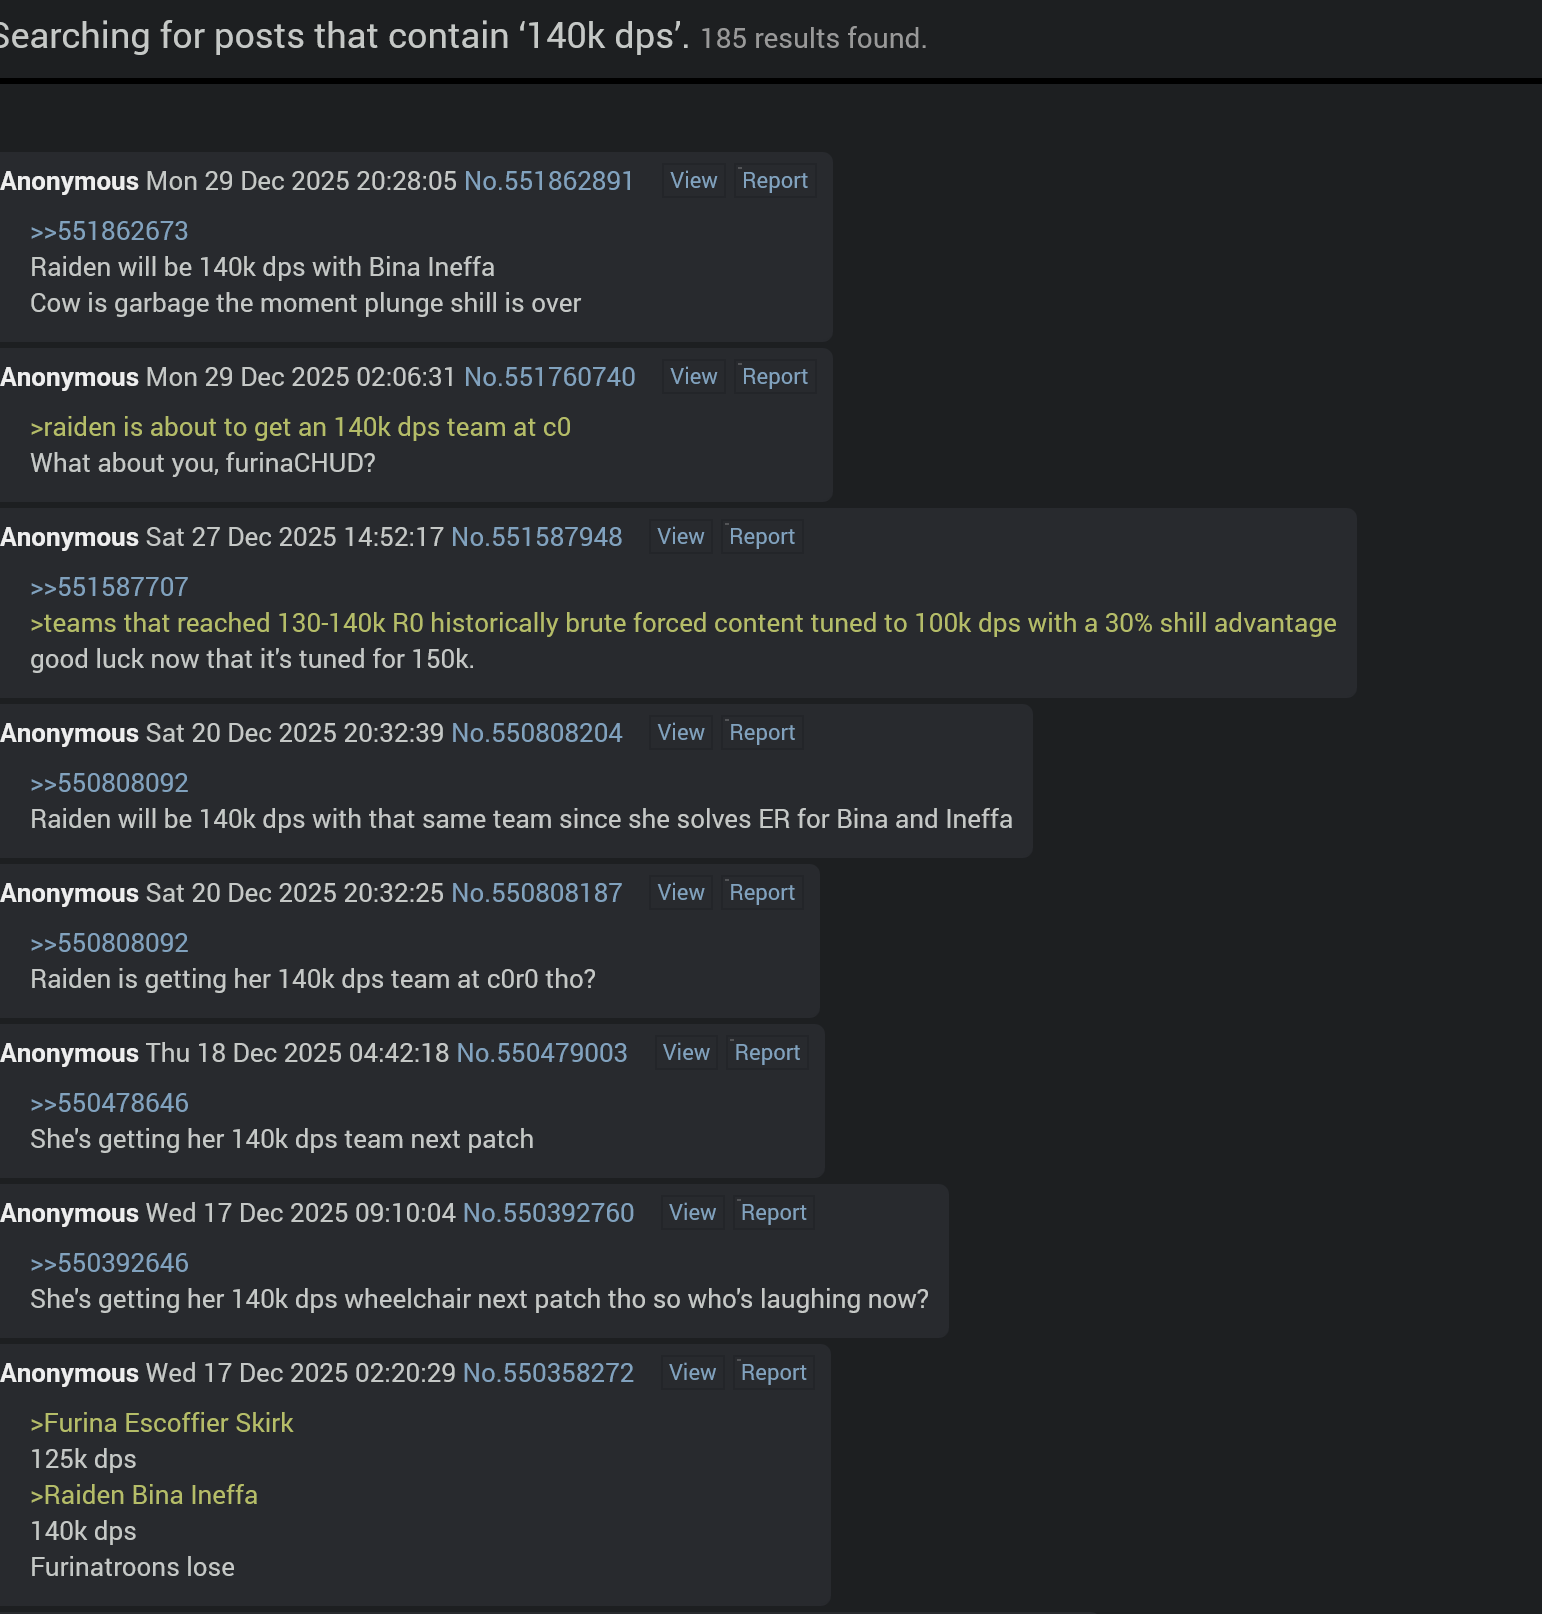View post No.550392760
The width and height of the screenshot is (1542, 1614).
pyautogui.click(x=692, y=1213)
